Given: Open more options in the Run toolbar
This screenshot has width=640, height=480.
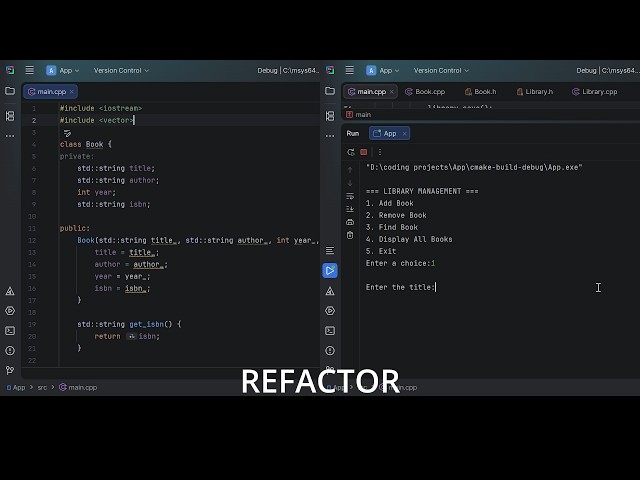Looking at the screenshot, I should click(x=380, y=152).
